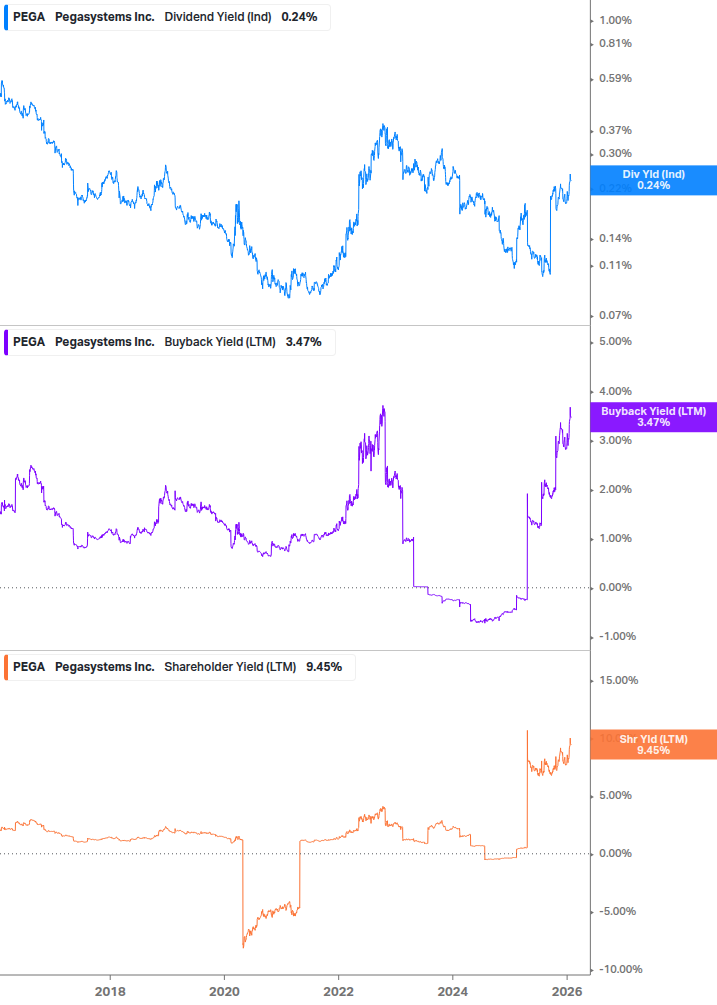Click the purple Buyback Yield color bar
This screenshot has height=1005, width=717.
tap(6, 342)
